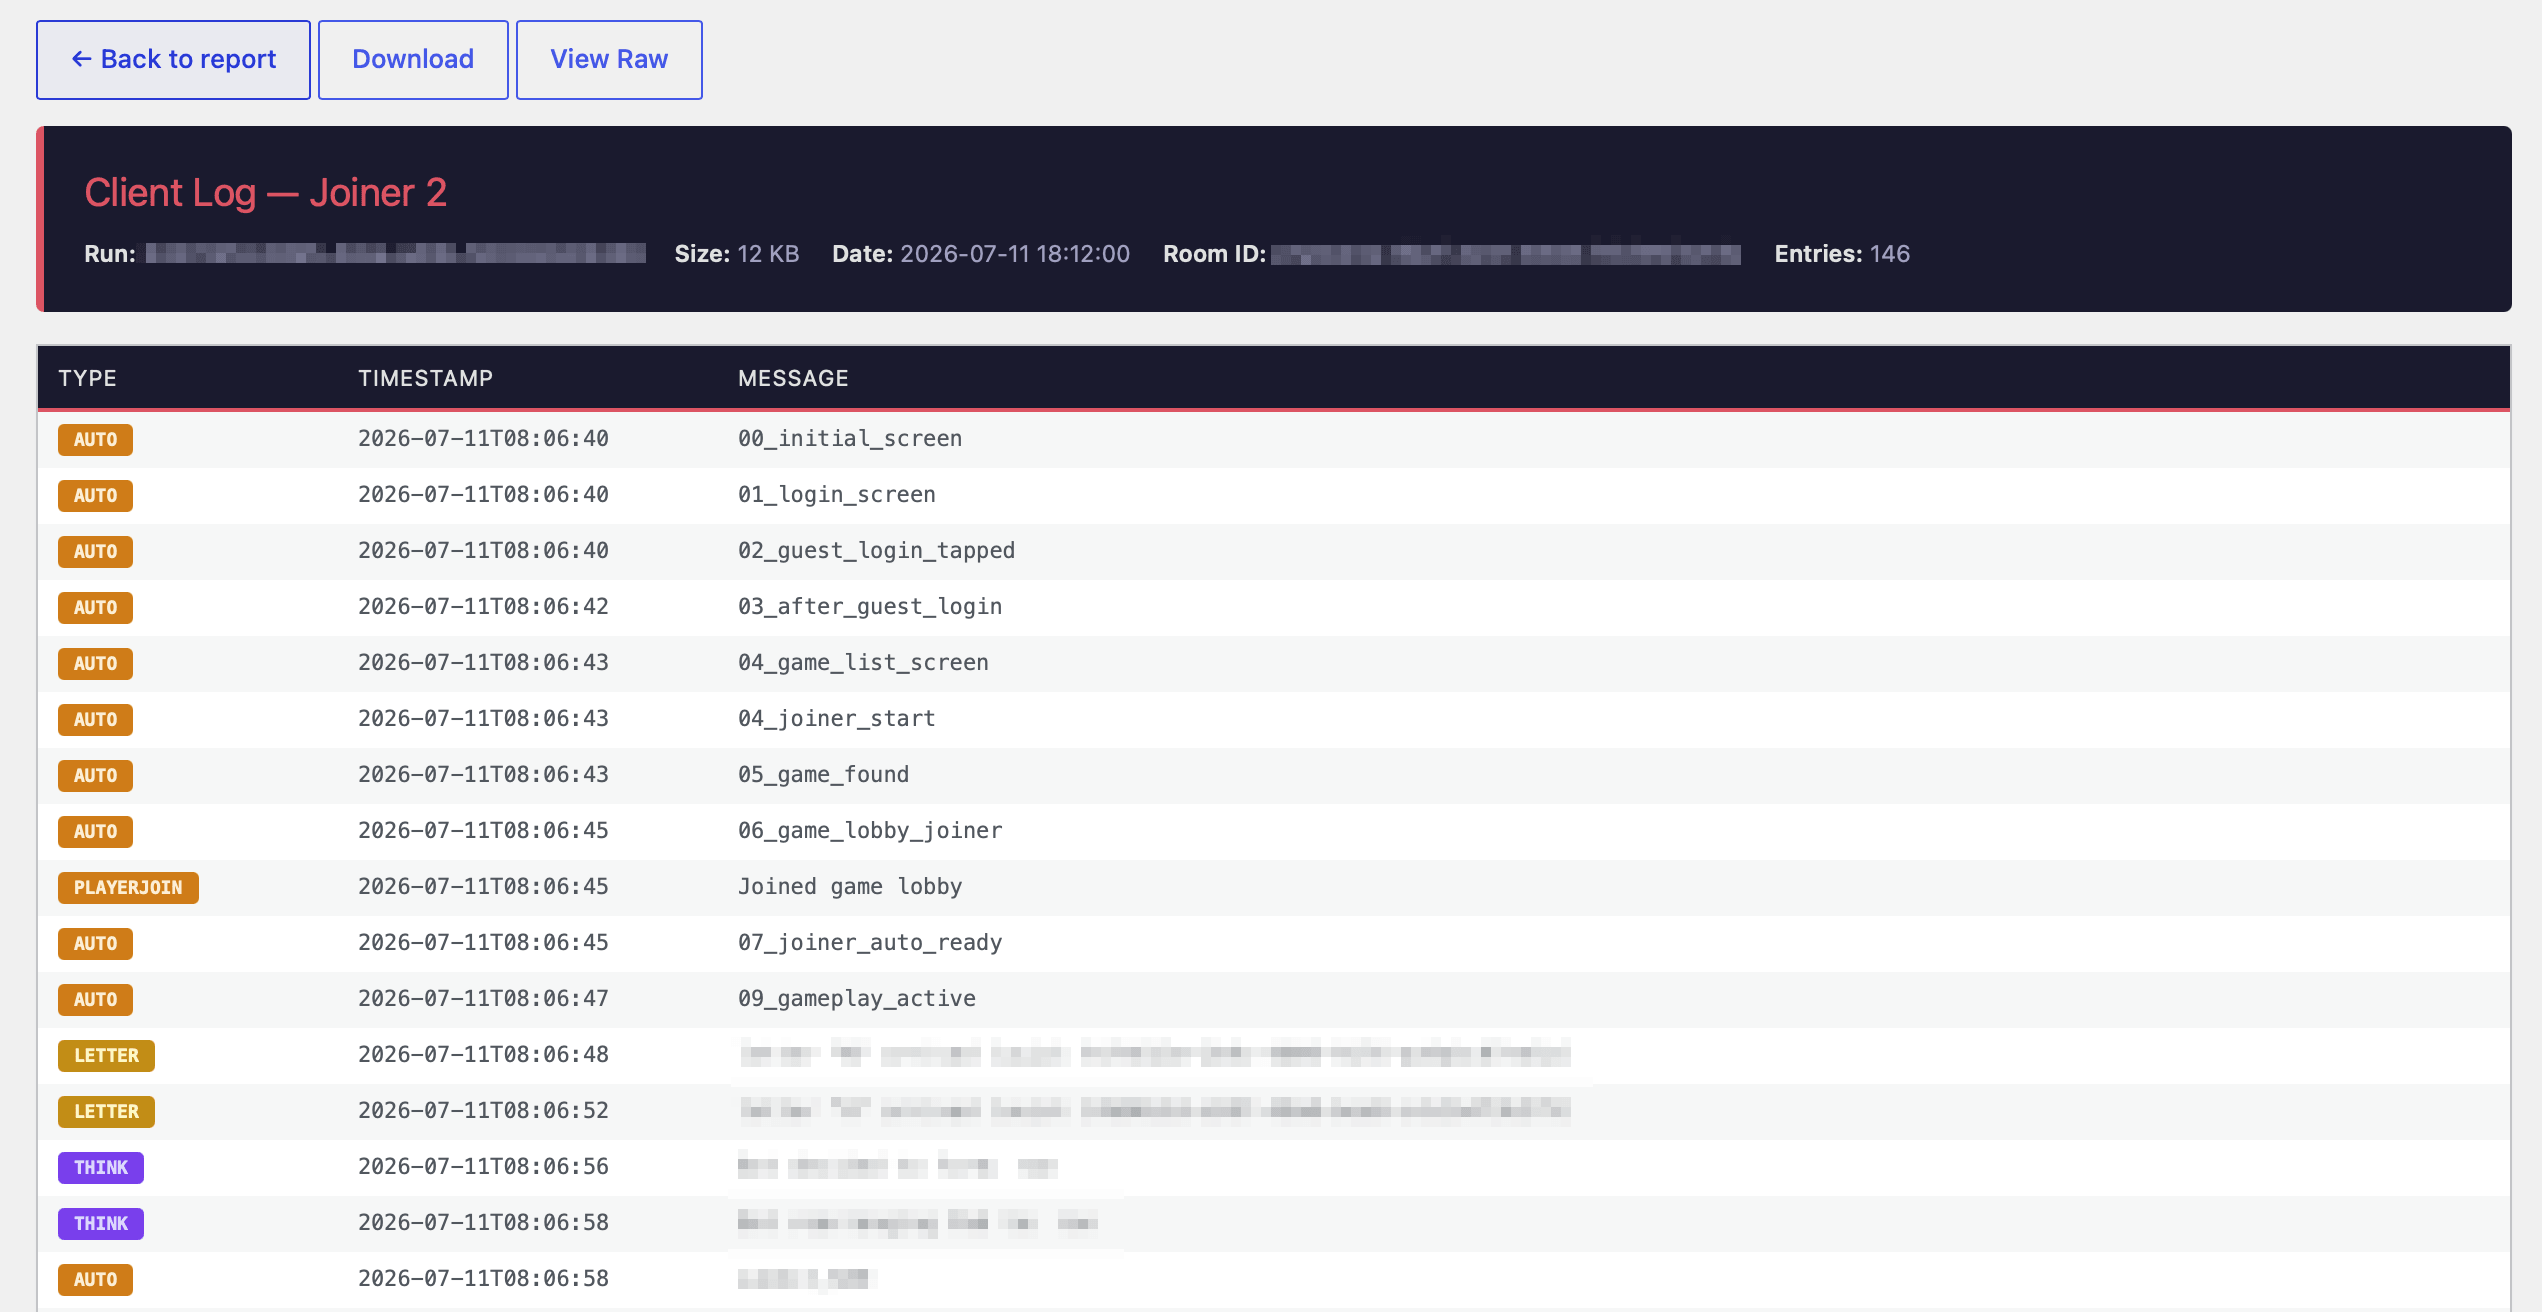This screenshot has height=1312, width=2542.
Task: Select the 05_game_found message
Action: click(x=823, y=775)
